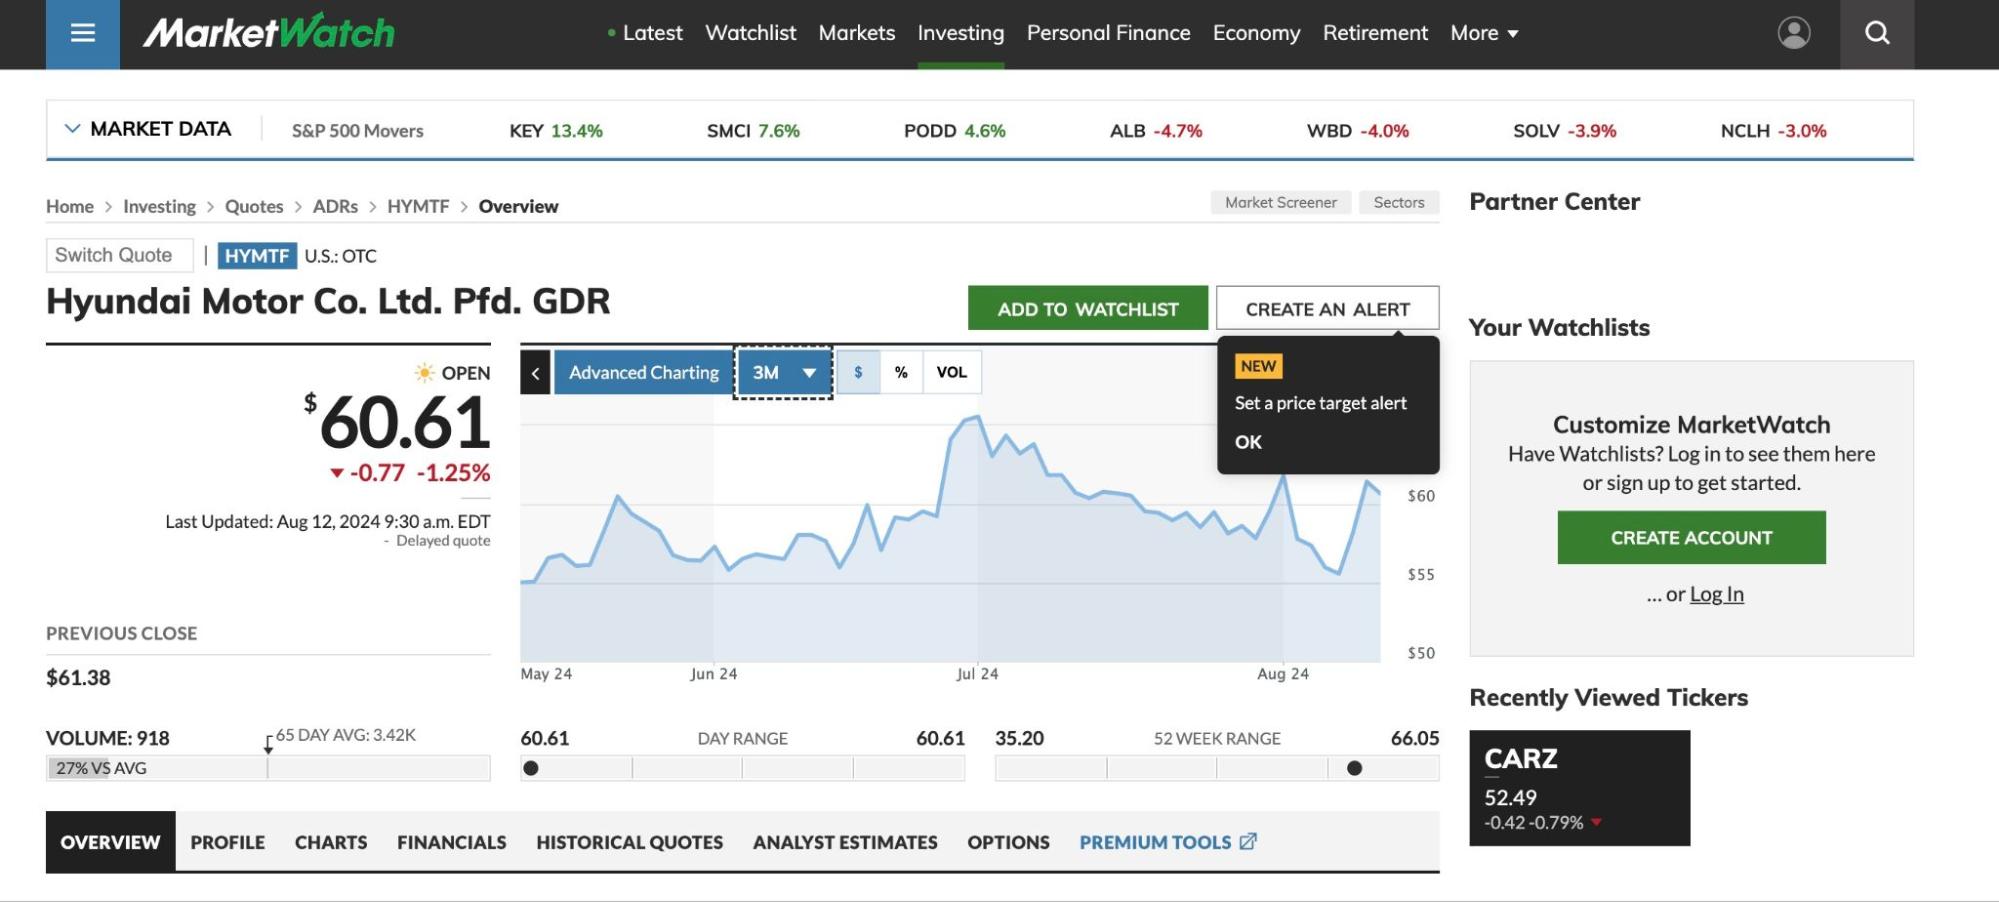Open the hamburger navigation menu
This screenshot has height=902, width=1999.
point(83,34)
